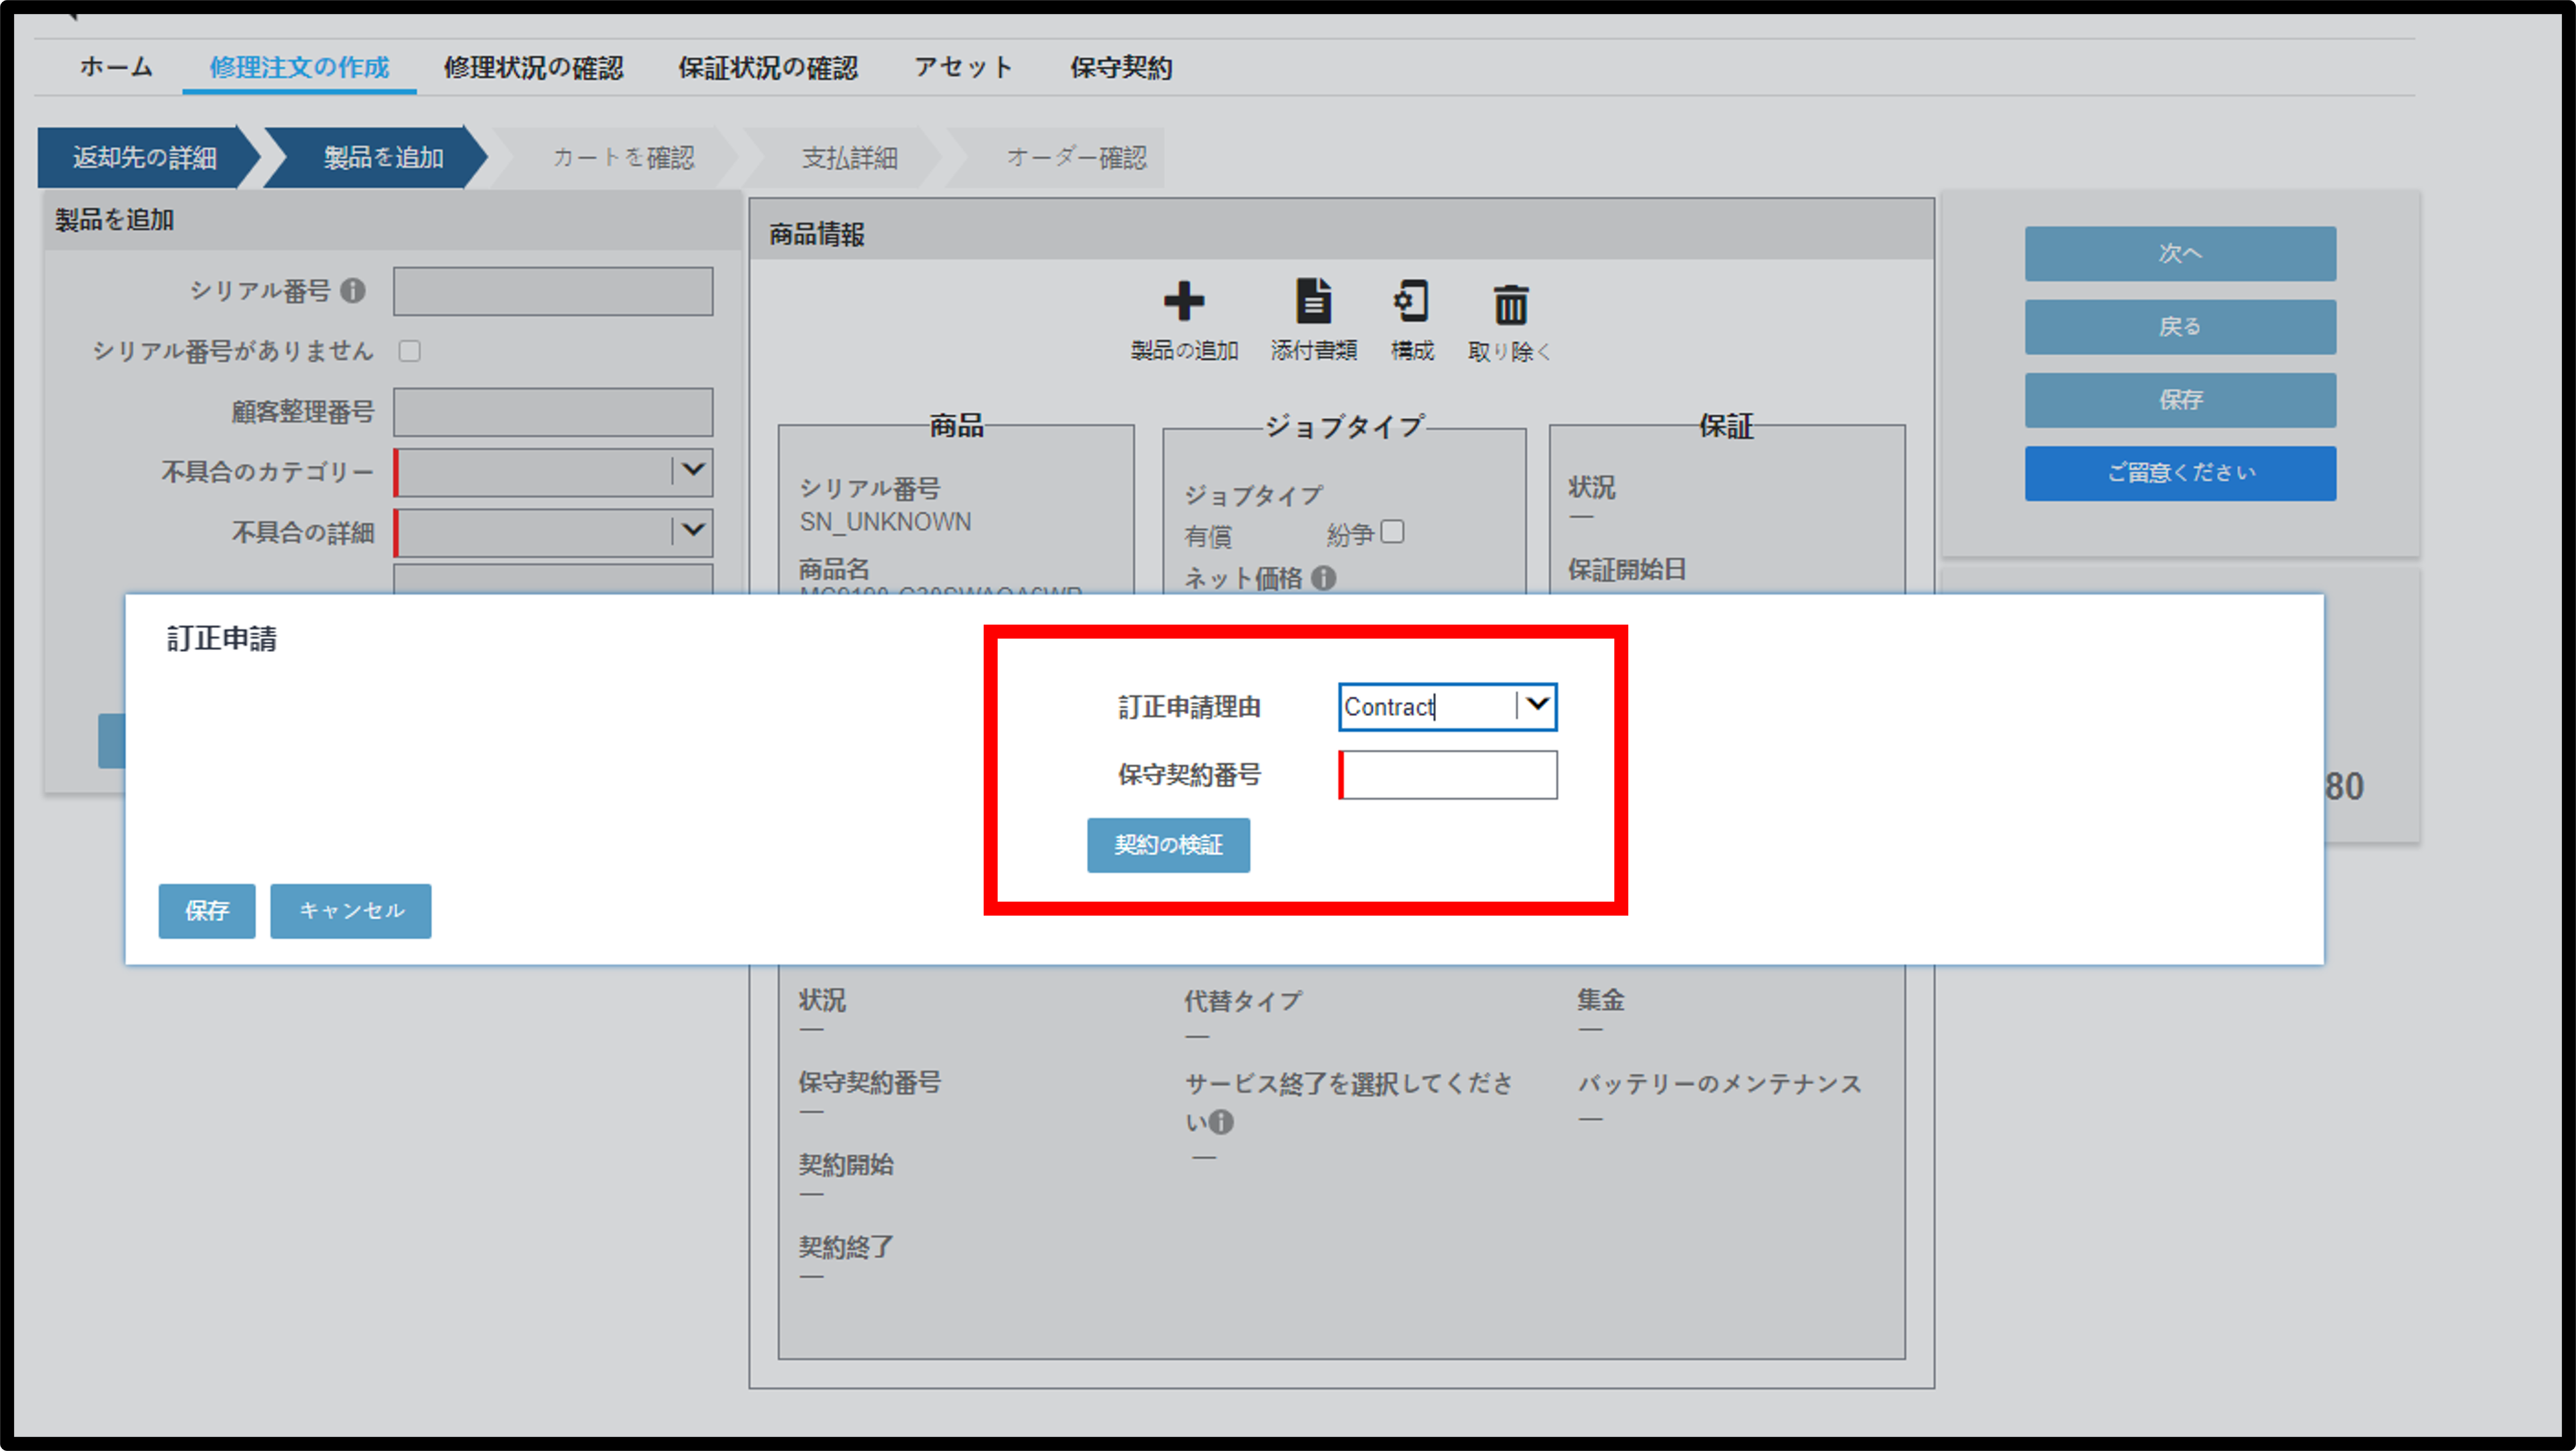Click info icon after サービス終了を選択してください
Viewport: 2576px width, 1451px height.
coord(1221,1122)
